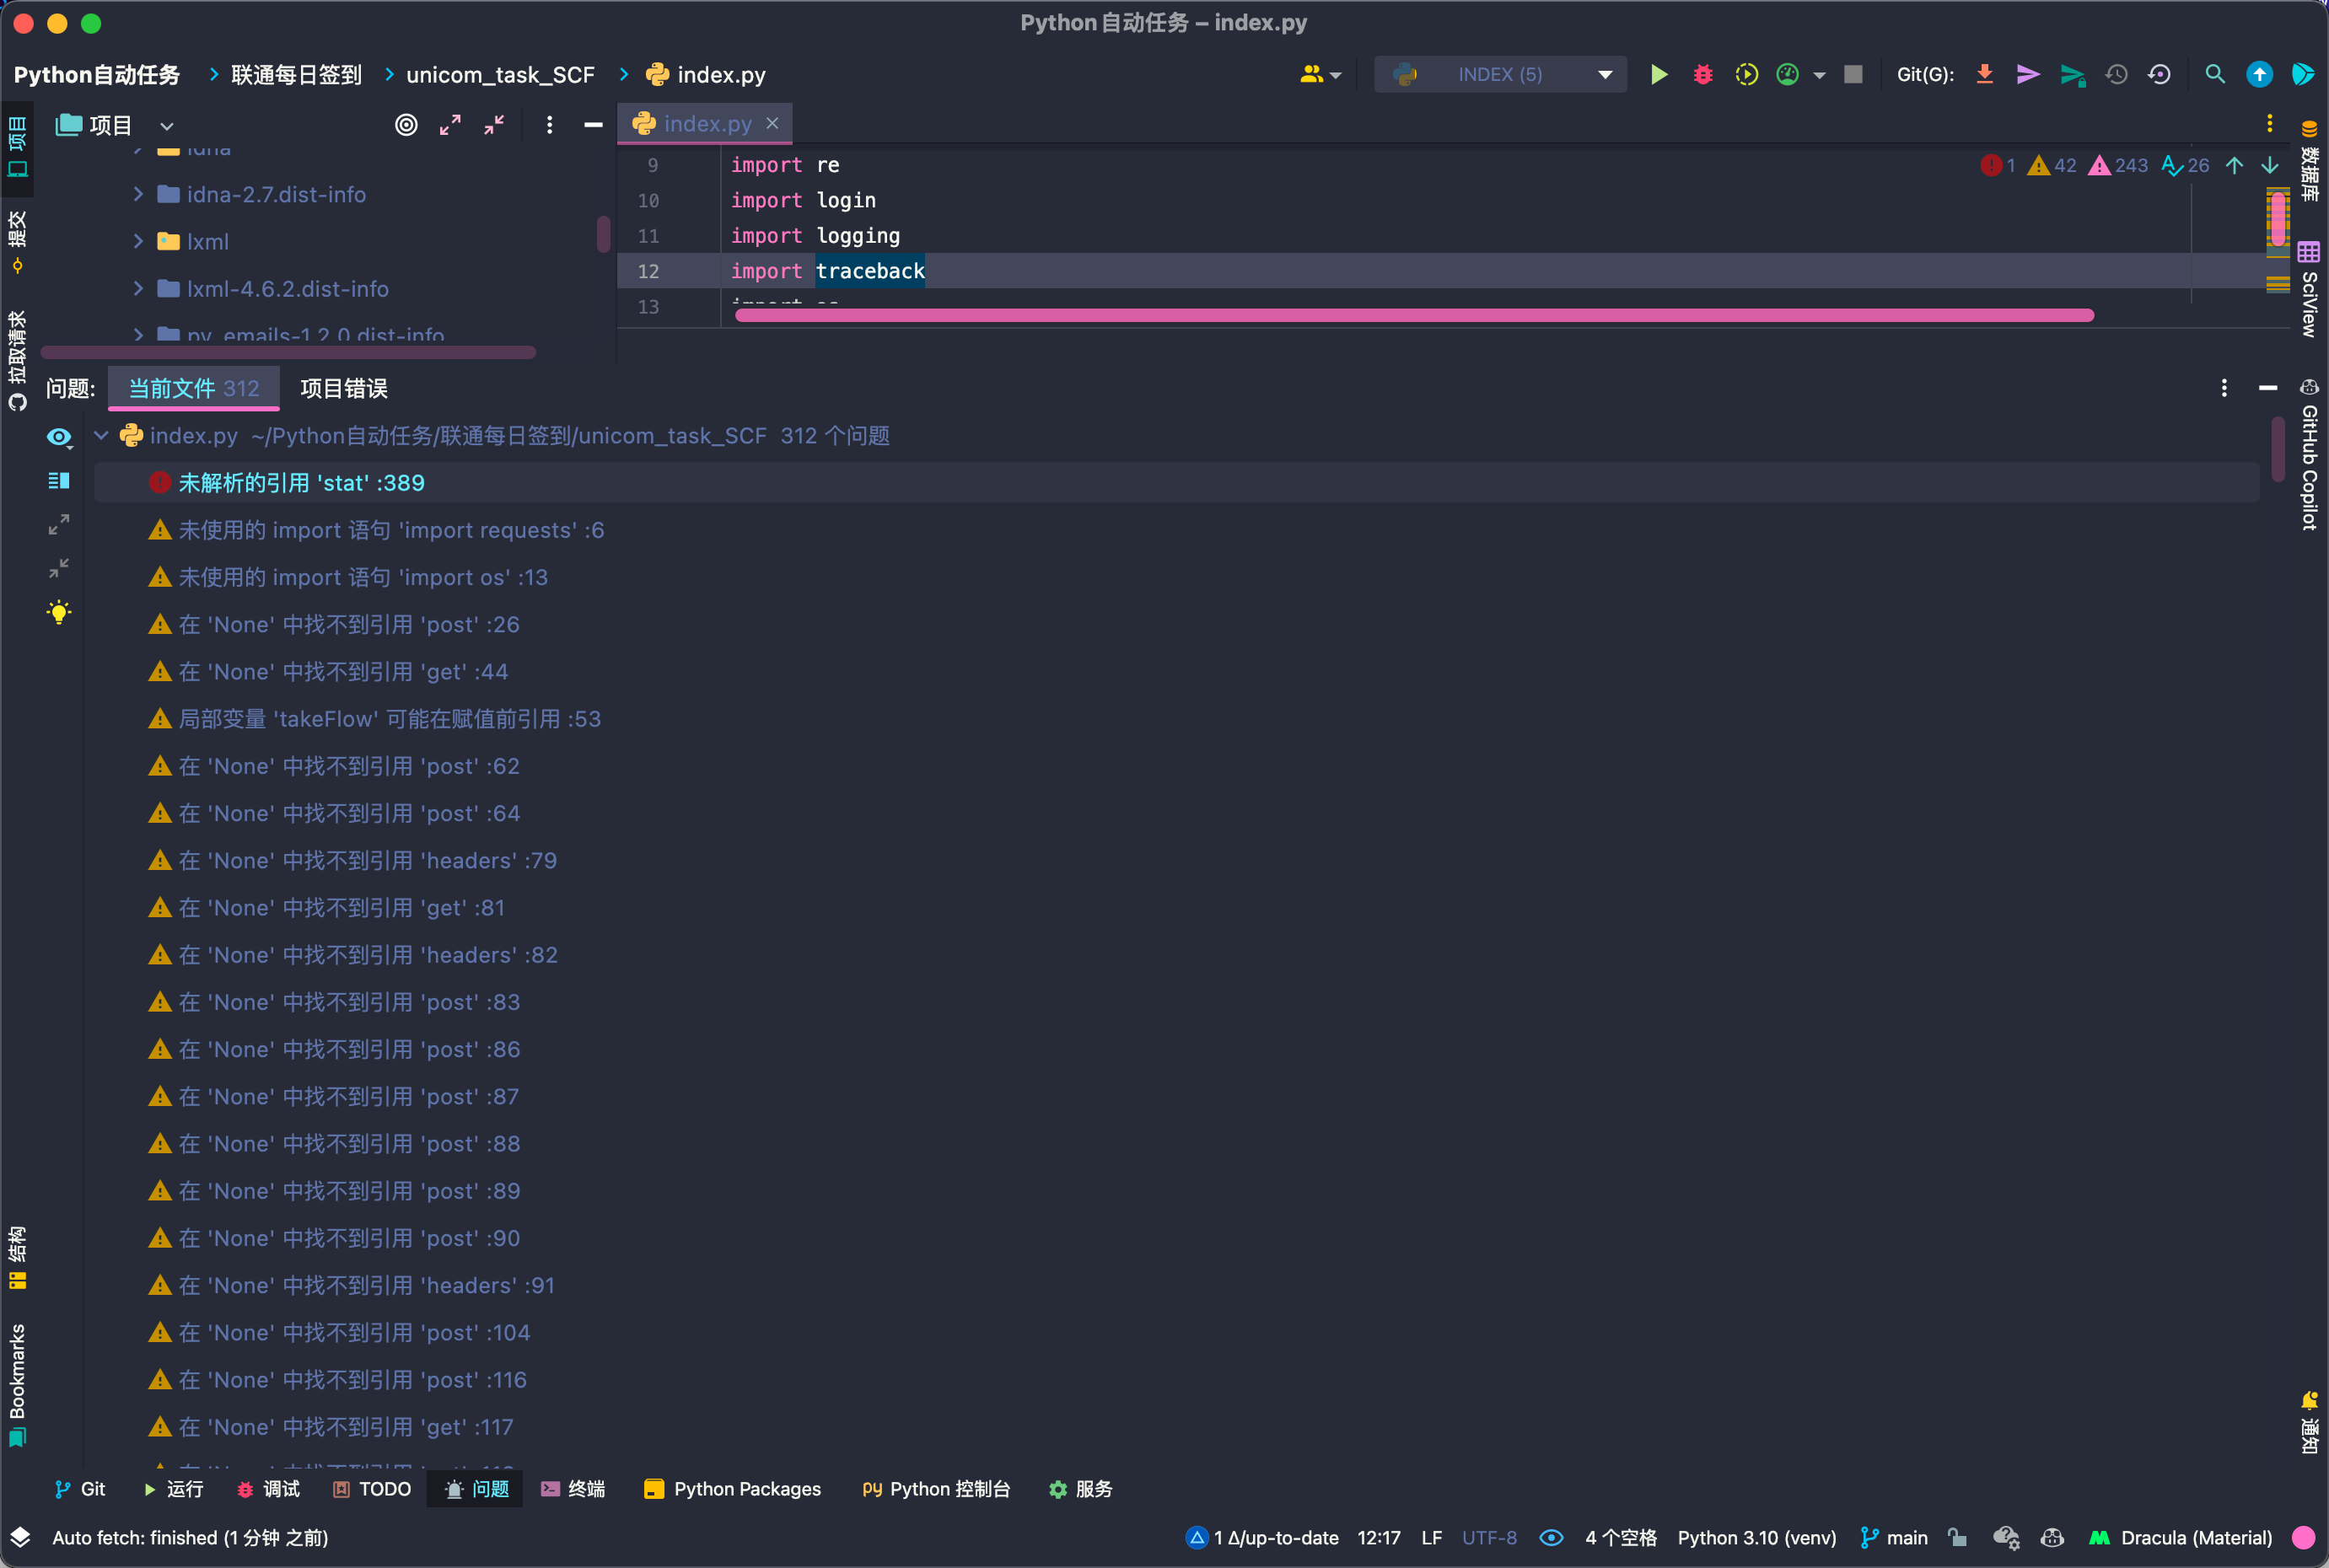The width and height of the screenshot is (2329, 1568).
Task: Switch to the 项目错误 tab
Action: click(343, 389)
